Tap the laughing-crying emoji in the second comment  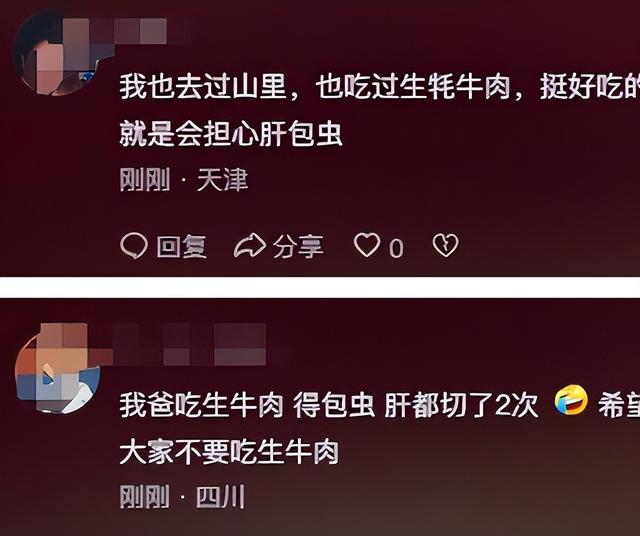[571, 400]
